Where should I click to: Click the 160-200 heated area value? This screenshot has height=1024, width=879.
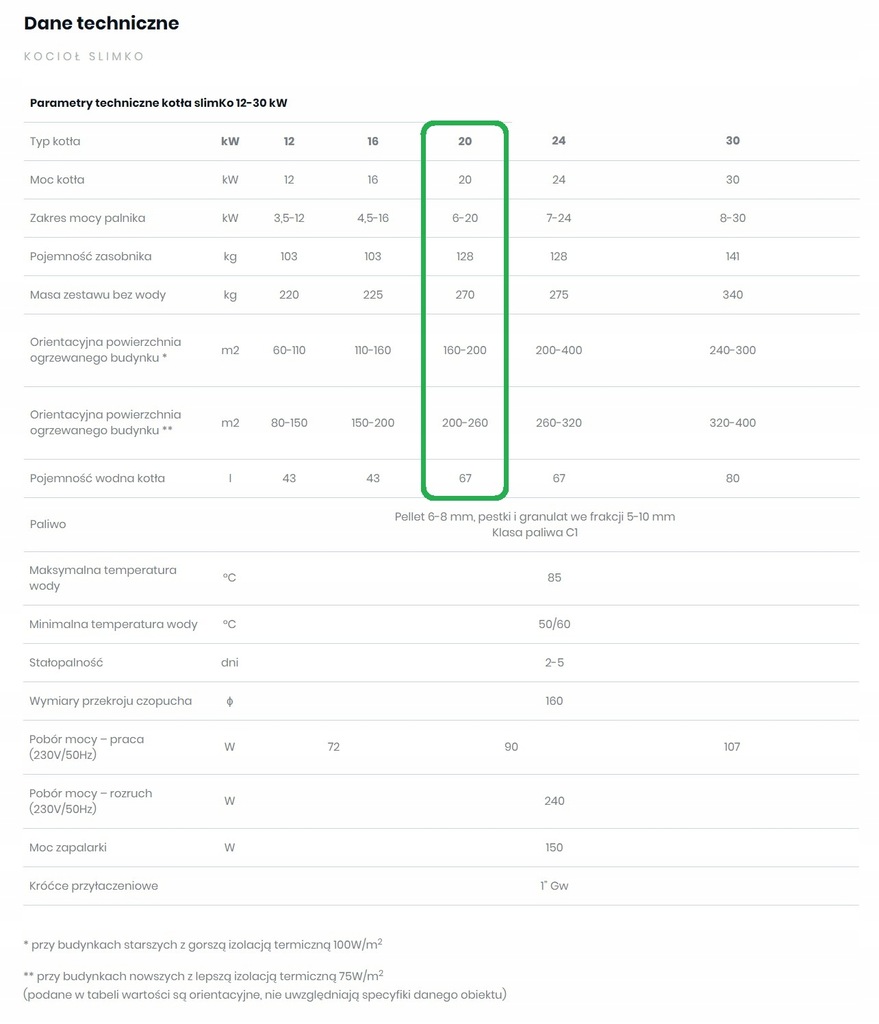(465, 350)
